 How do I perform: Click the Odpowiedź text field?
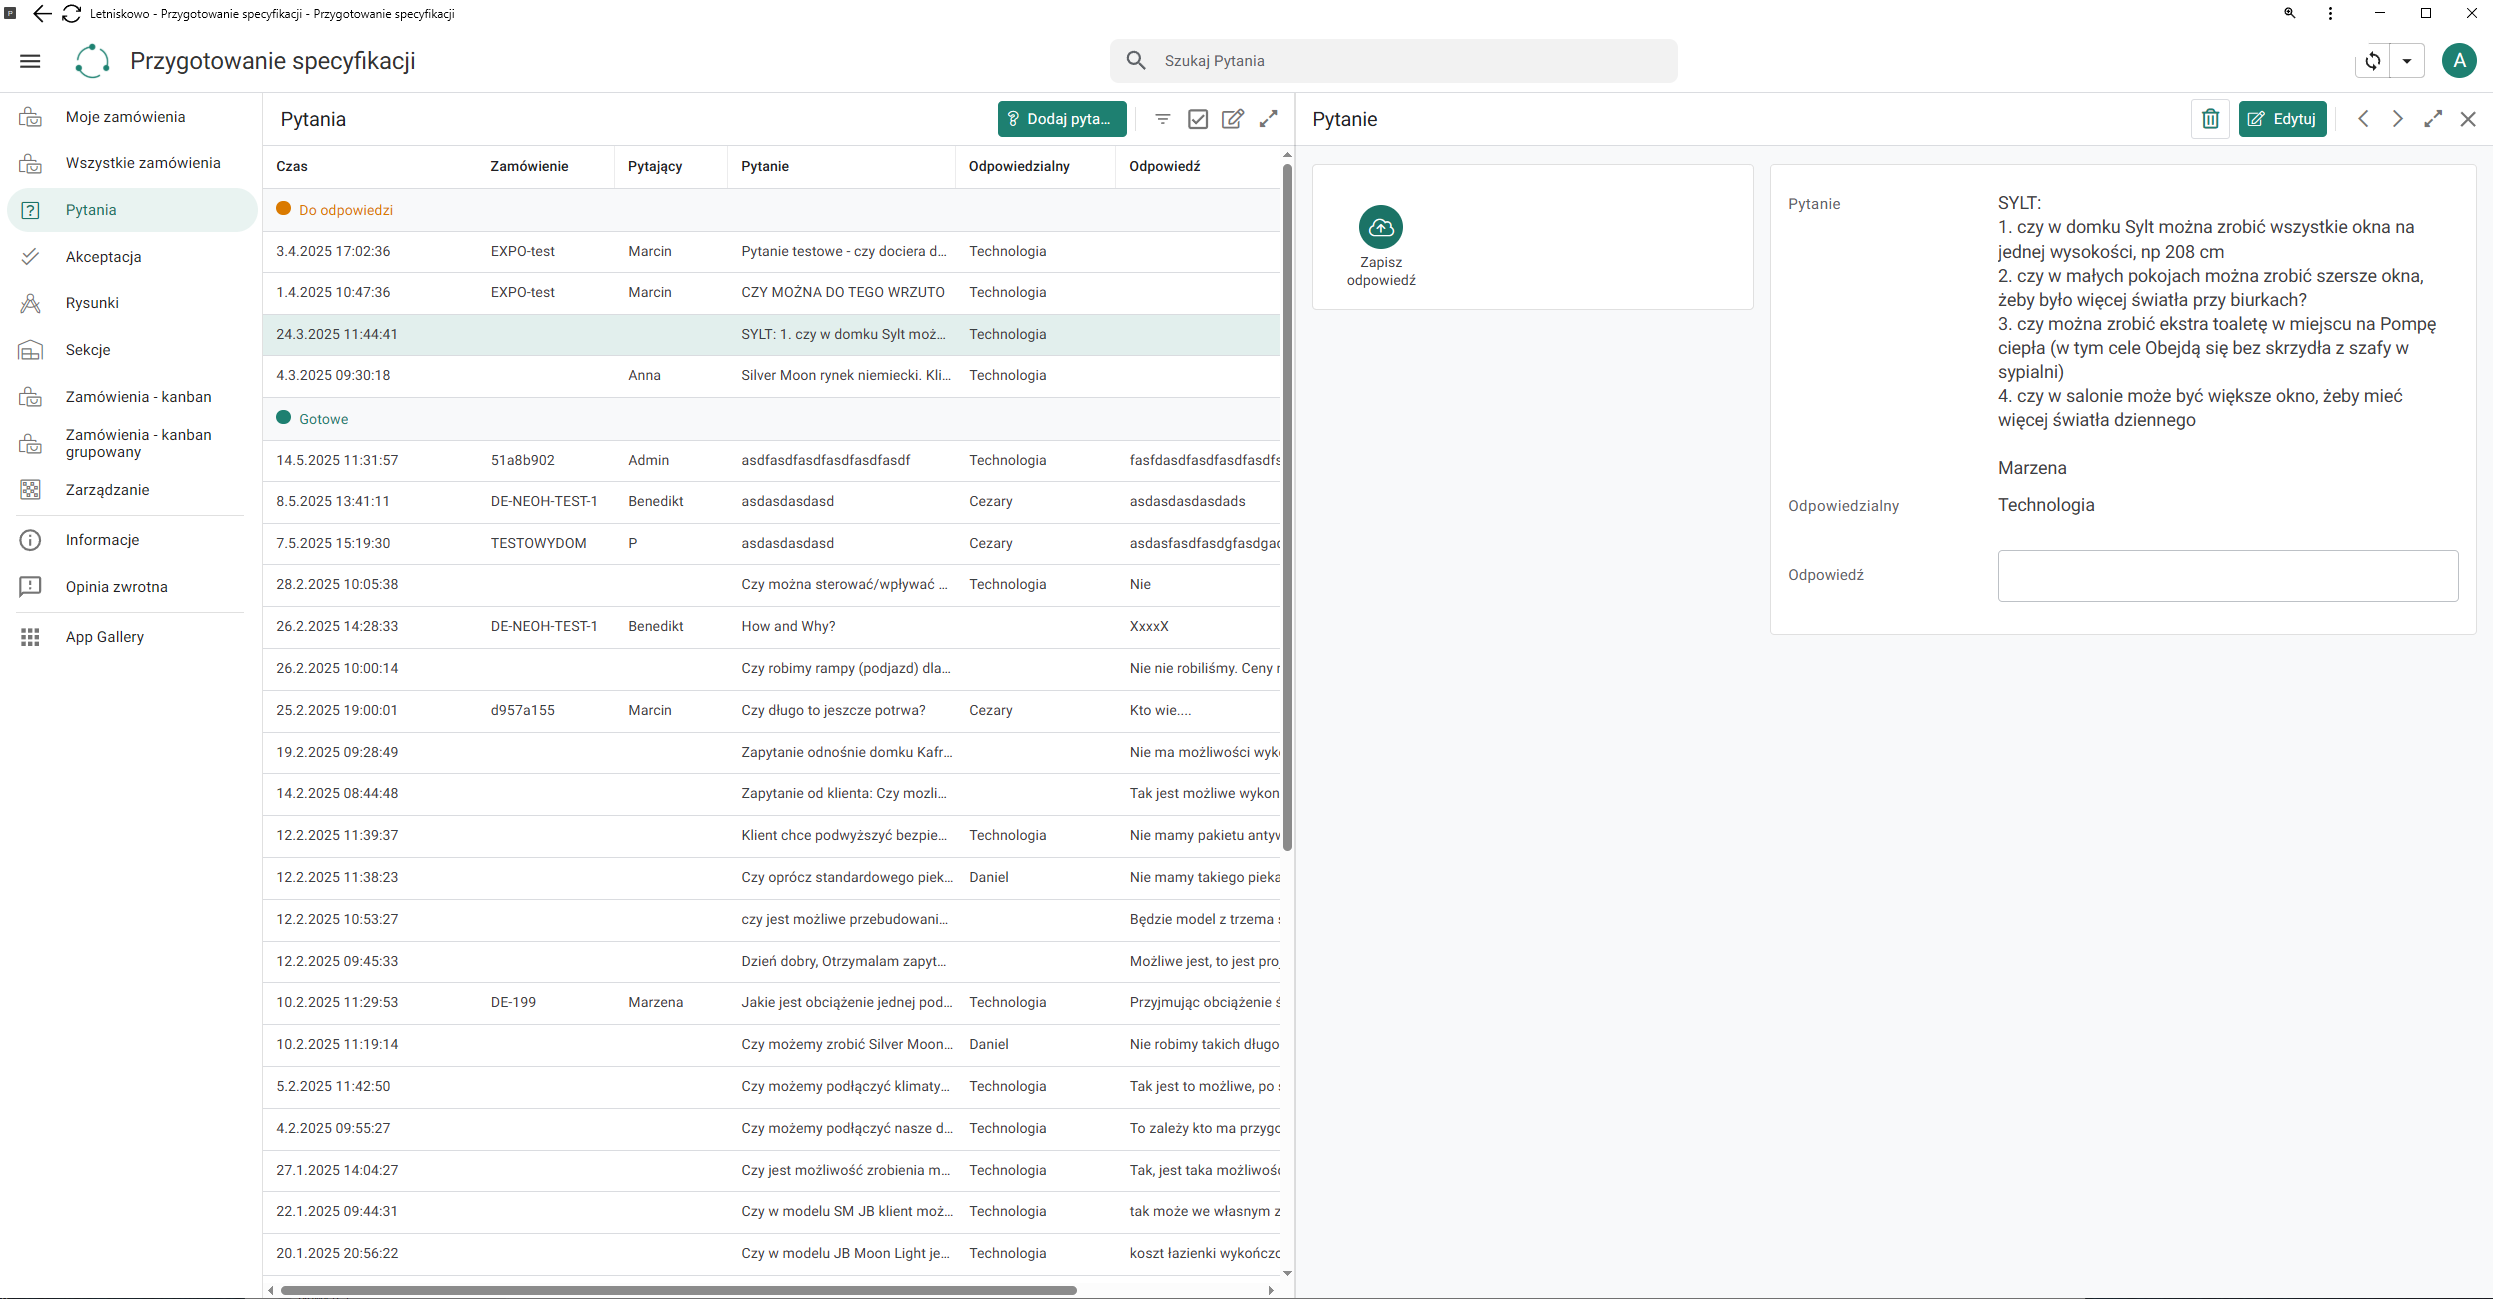point(2227,576)
